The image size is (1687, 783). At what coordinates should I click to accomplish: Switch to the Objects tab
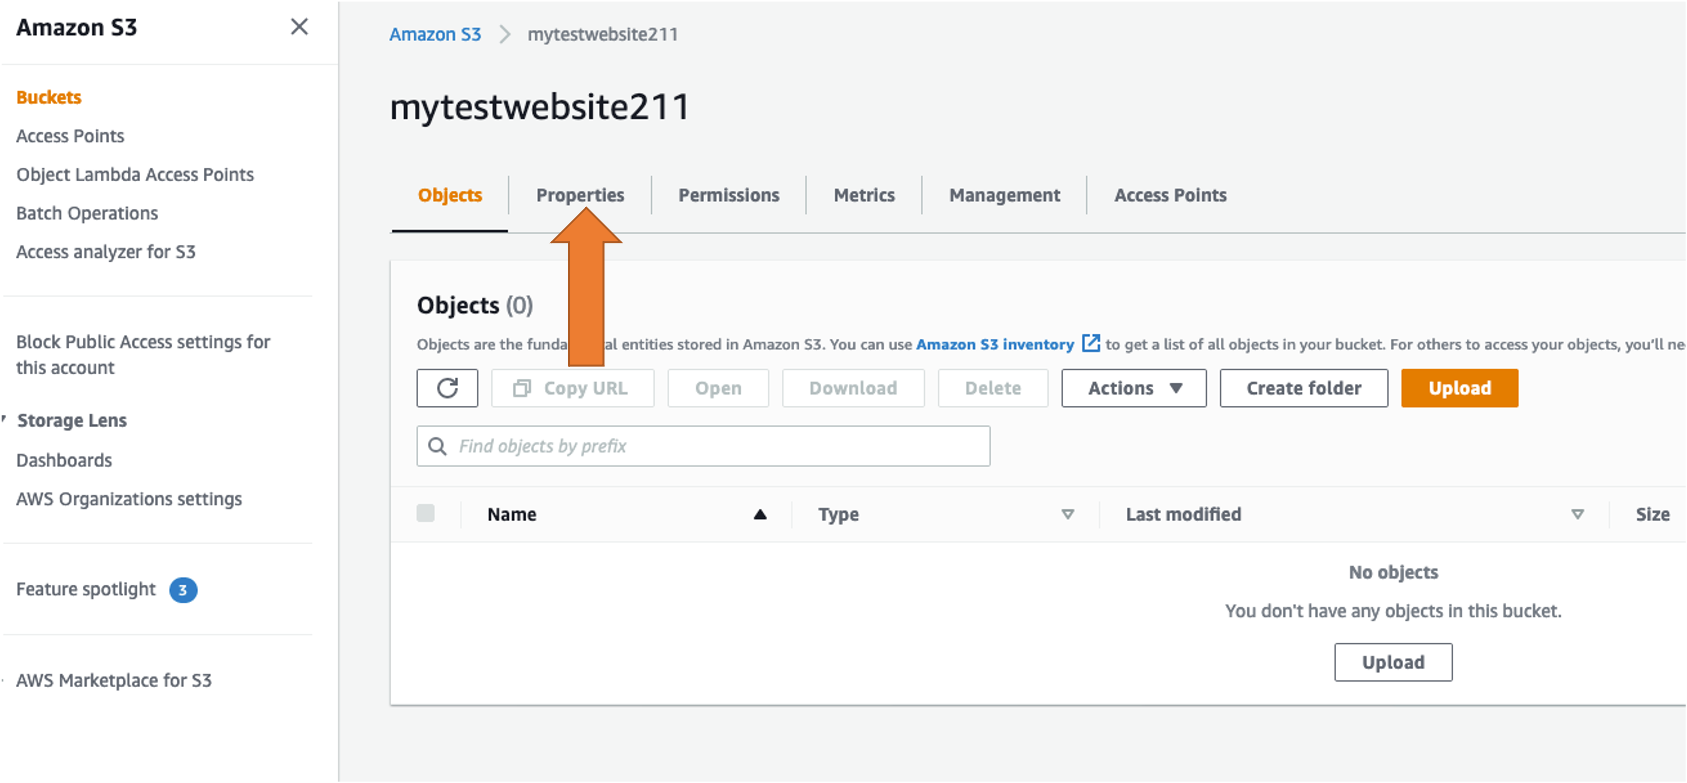point(450,195)
